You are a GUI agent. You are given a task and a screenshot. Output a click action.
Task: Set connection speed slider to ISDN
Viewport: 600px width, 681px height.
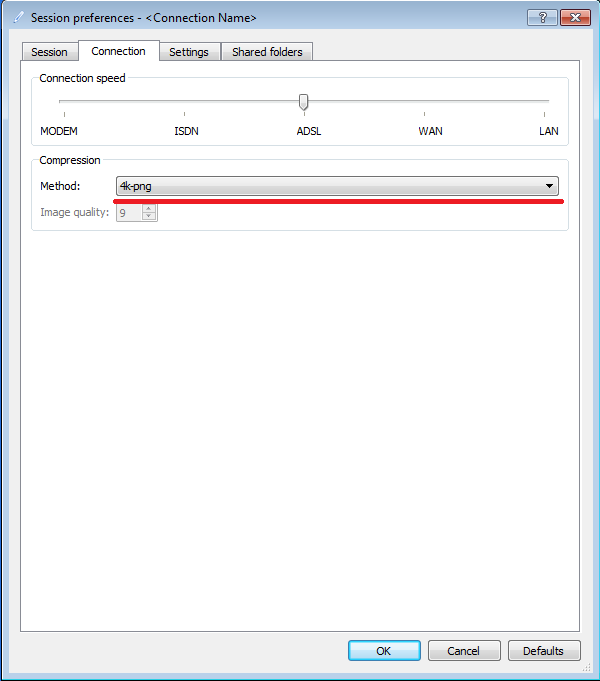click(x=186, y=101)
